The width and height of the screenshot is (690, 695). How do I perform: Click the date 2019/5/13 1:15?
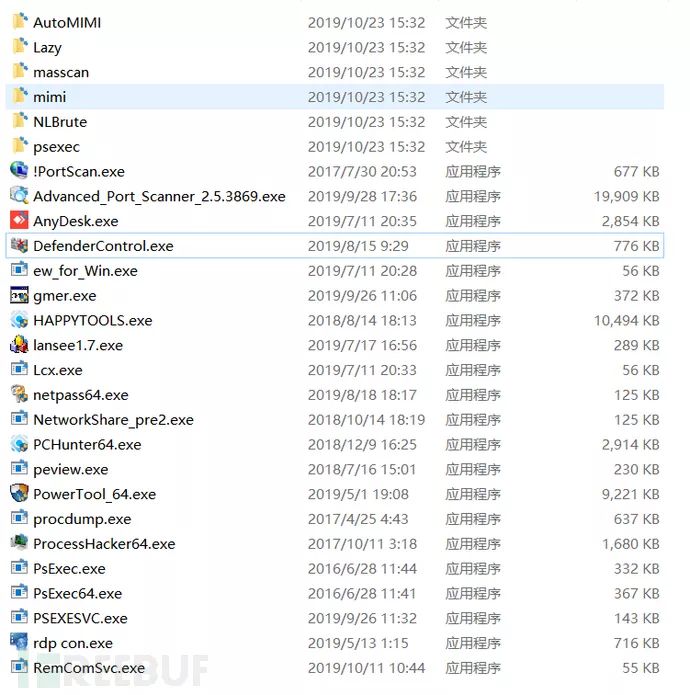pos(358,643)
